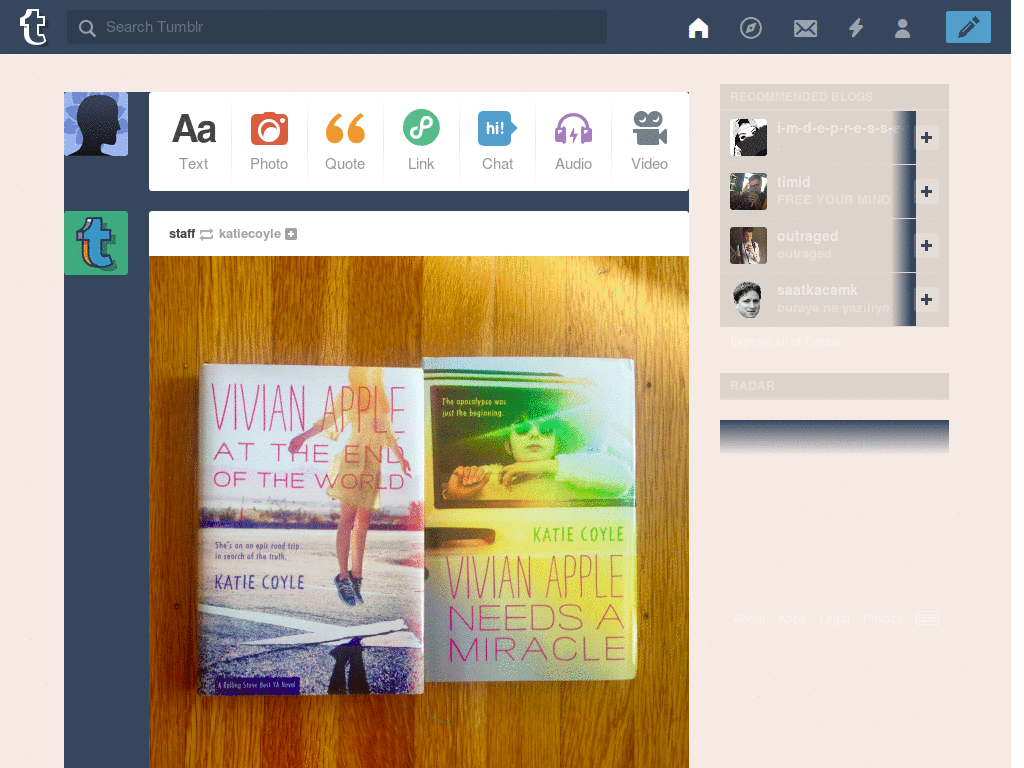Follow the timid blog plus button
Image resolution: width=1024 pixels, height=768 pixels.
(926, 191)
